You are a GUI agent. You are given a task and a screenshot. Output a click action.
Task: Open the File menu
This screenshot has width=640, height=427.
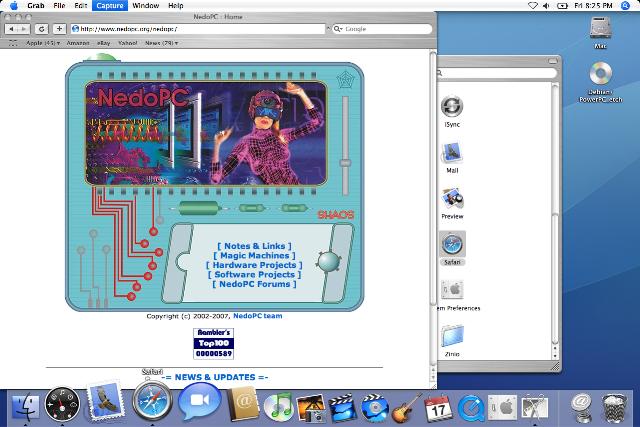59,6
